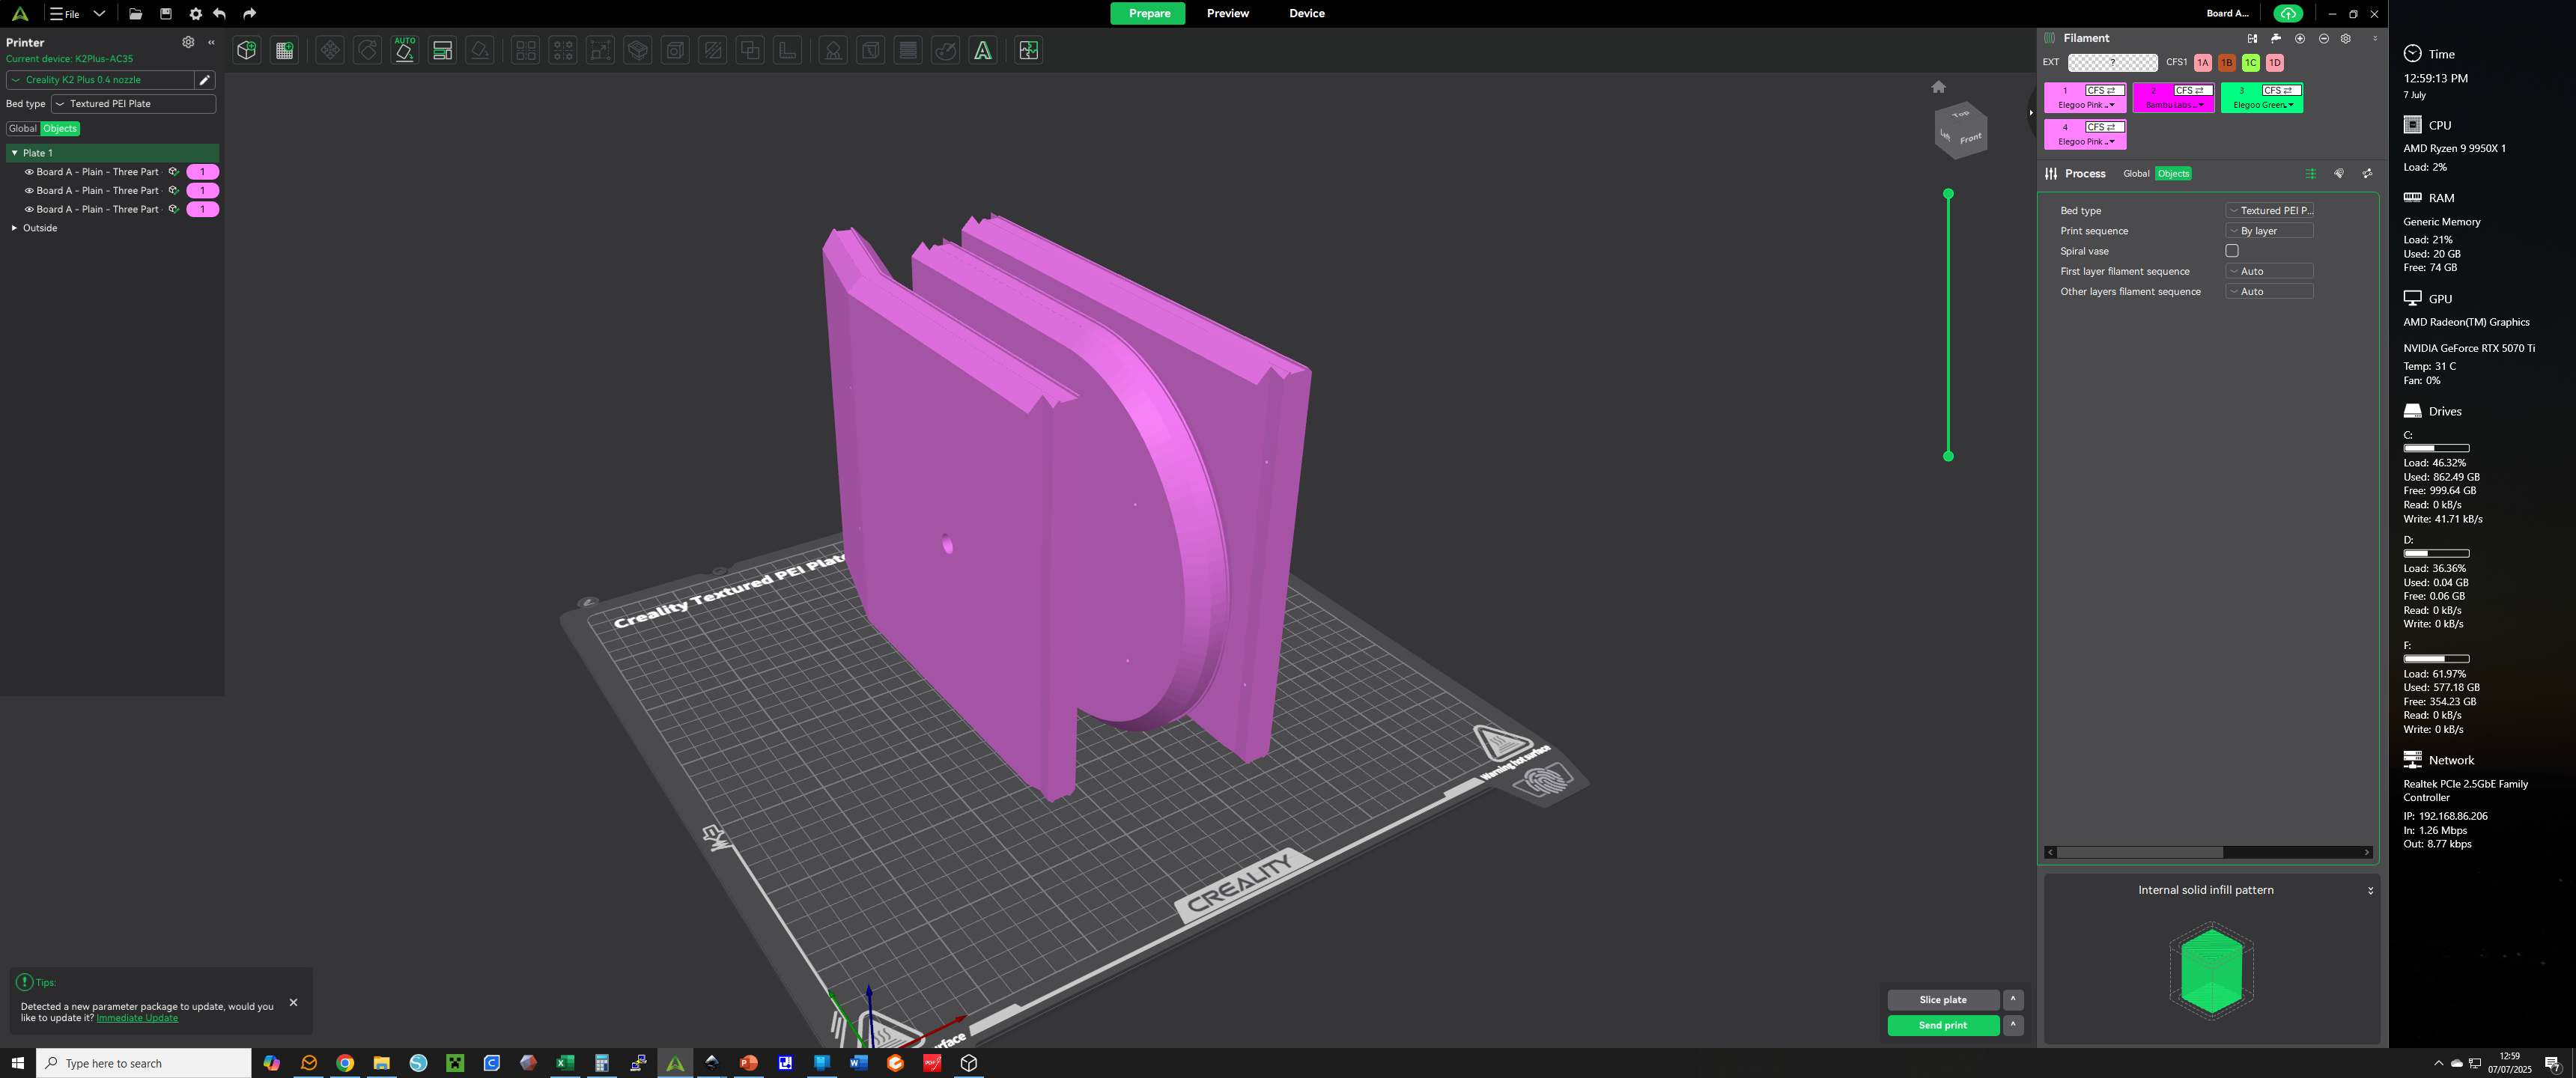2576x1078 pixels.
Task: Click the Redo arrow icon
Action: click(x=250, y=14)
